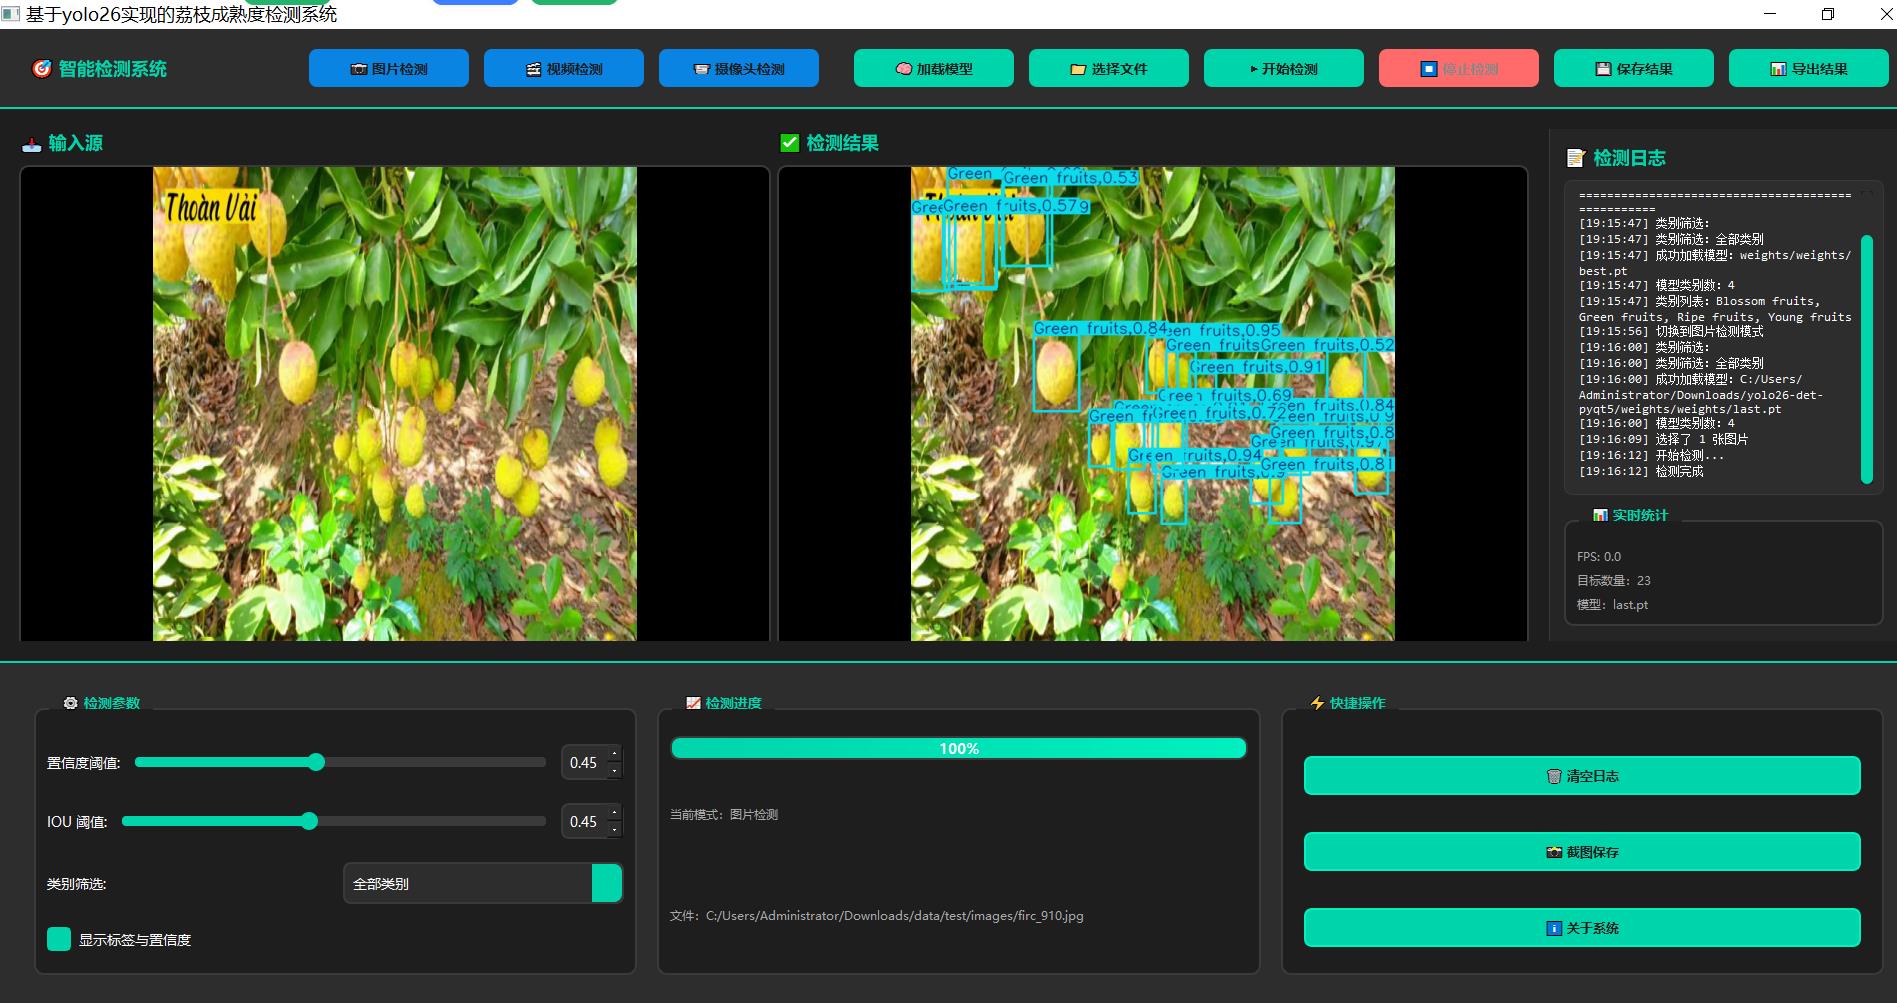The image size is (1897, 1003).
Task: Switch to 视频检测 video detection mode
Action: click(563, 69)
